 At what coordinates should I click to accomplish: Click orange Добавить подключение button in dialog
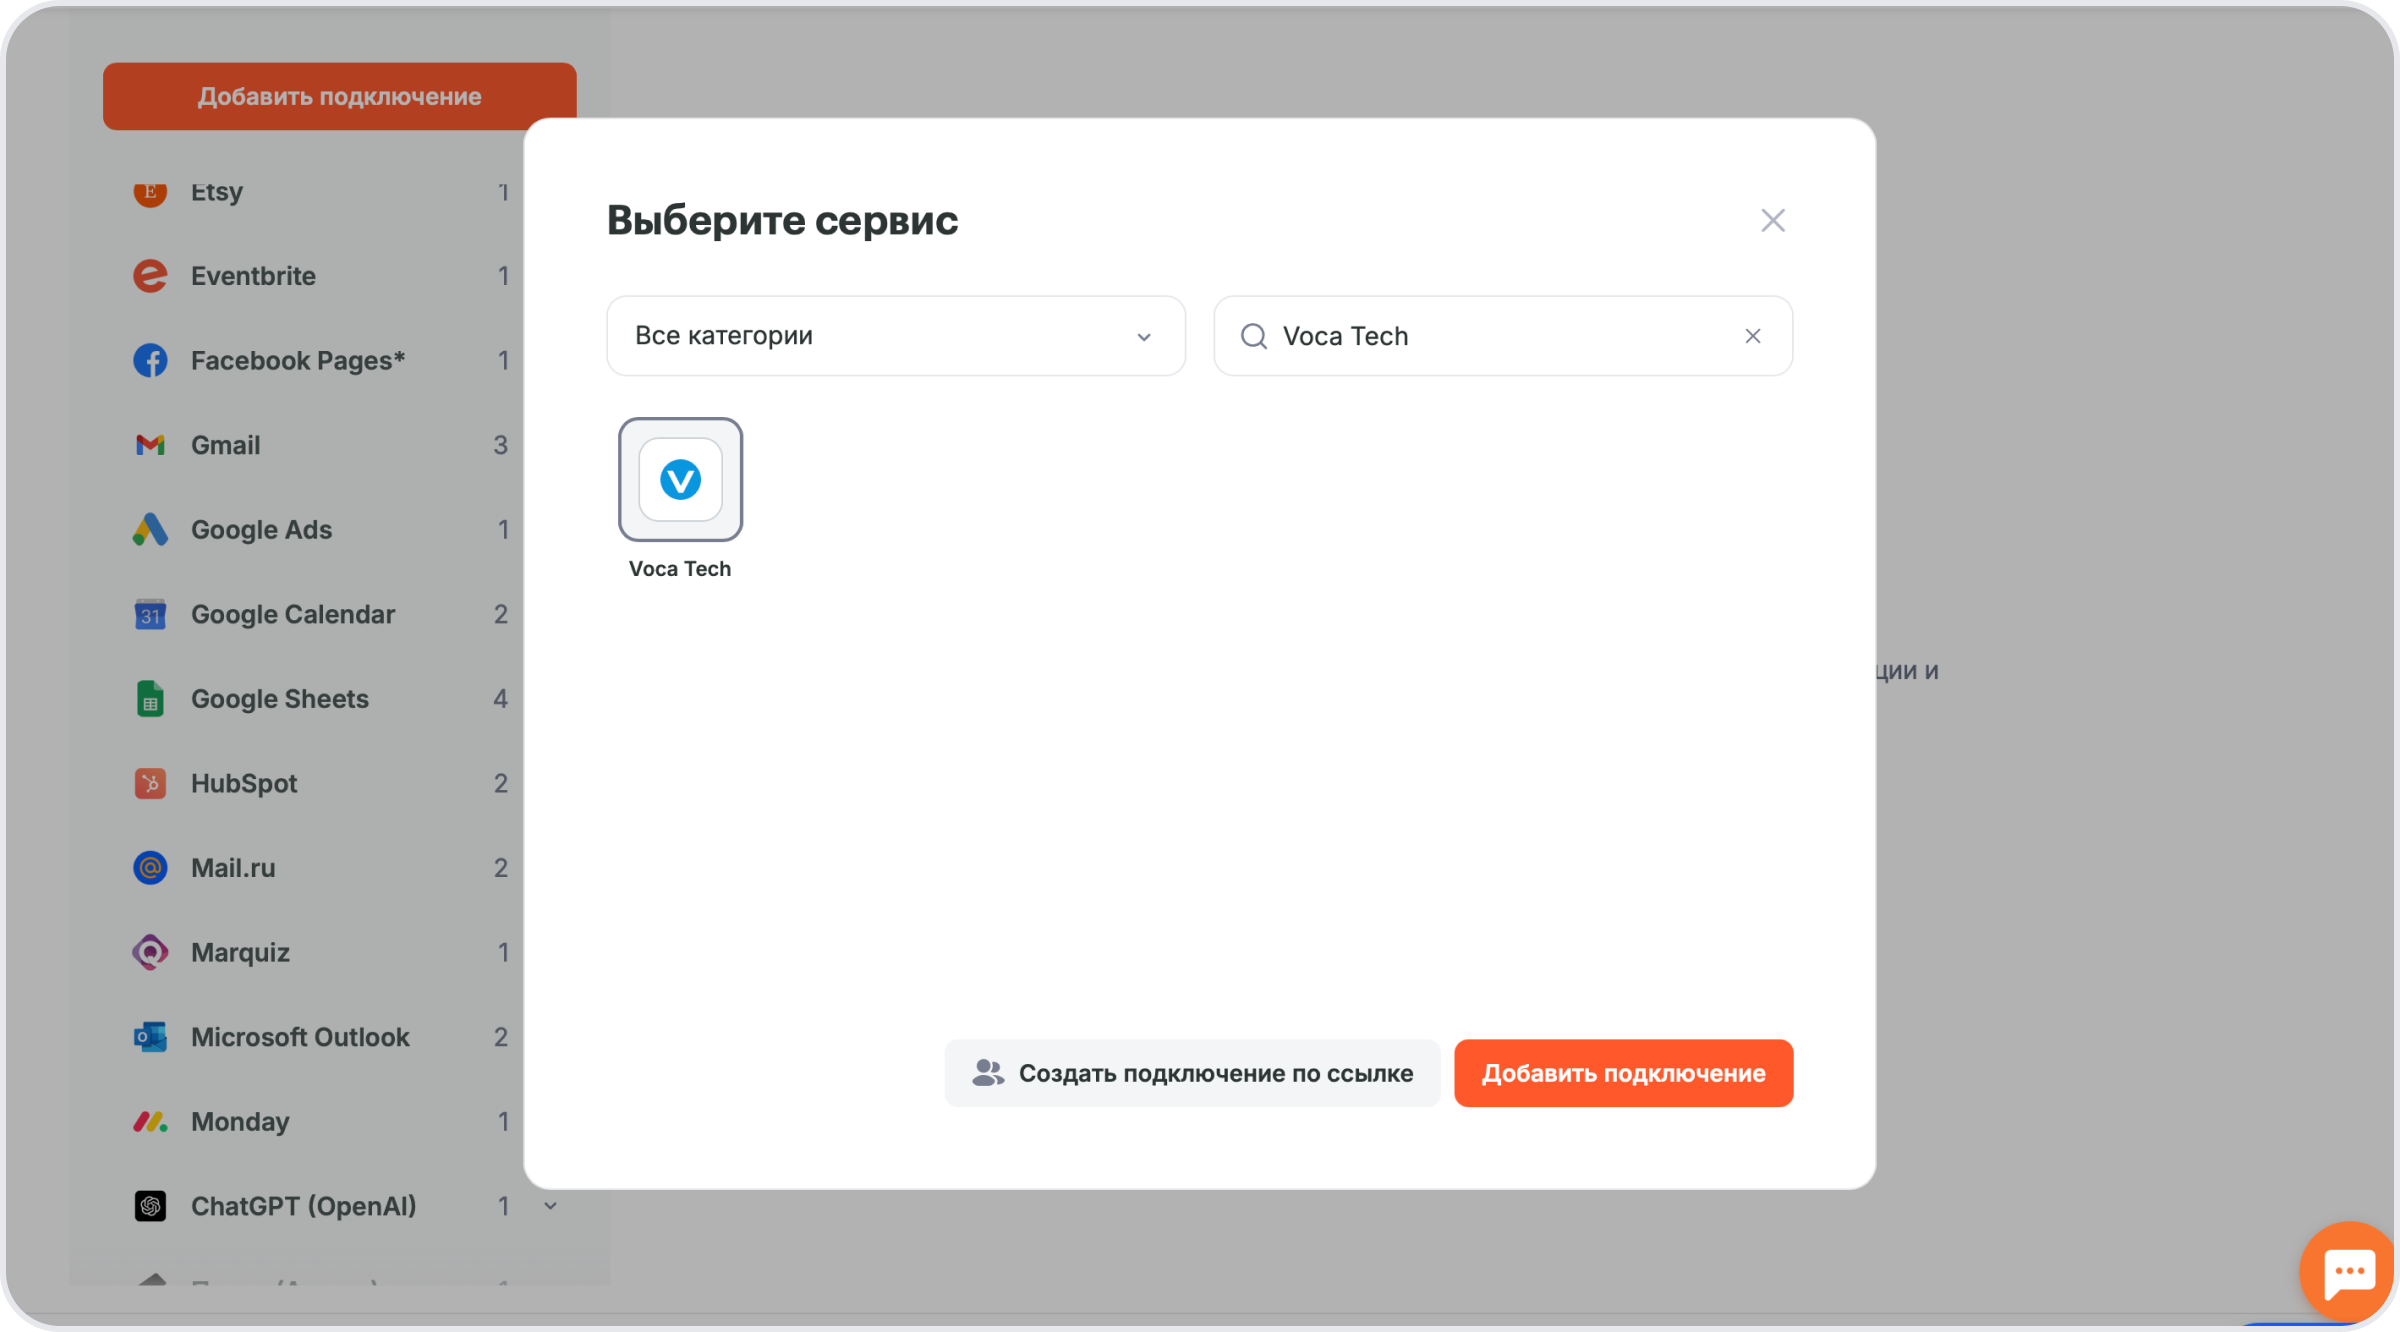1623,1073
